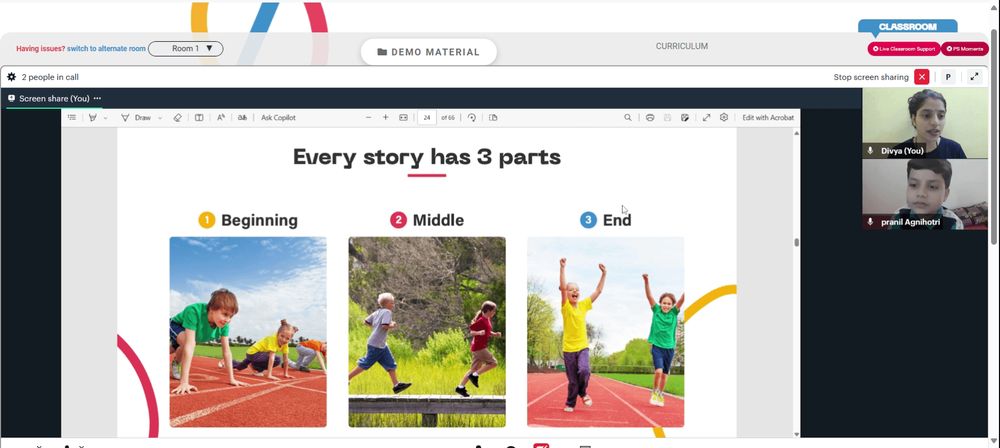This screenshot has width=1000, height=448.
Task: Click the Save icon in PDF toolbar
Action: click(x=667, y=117)
